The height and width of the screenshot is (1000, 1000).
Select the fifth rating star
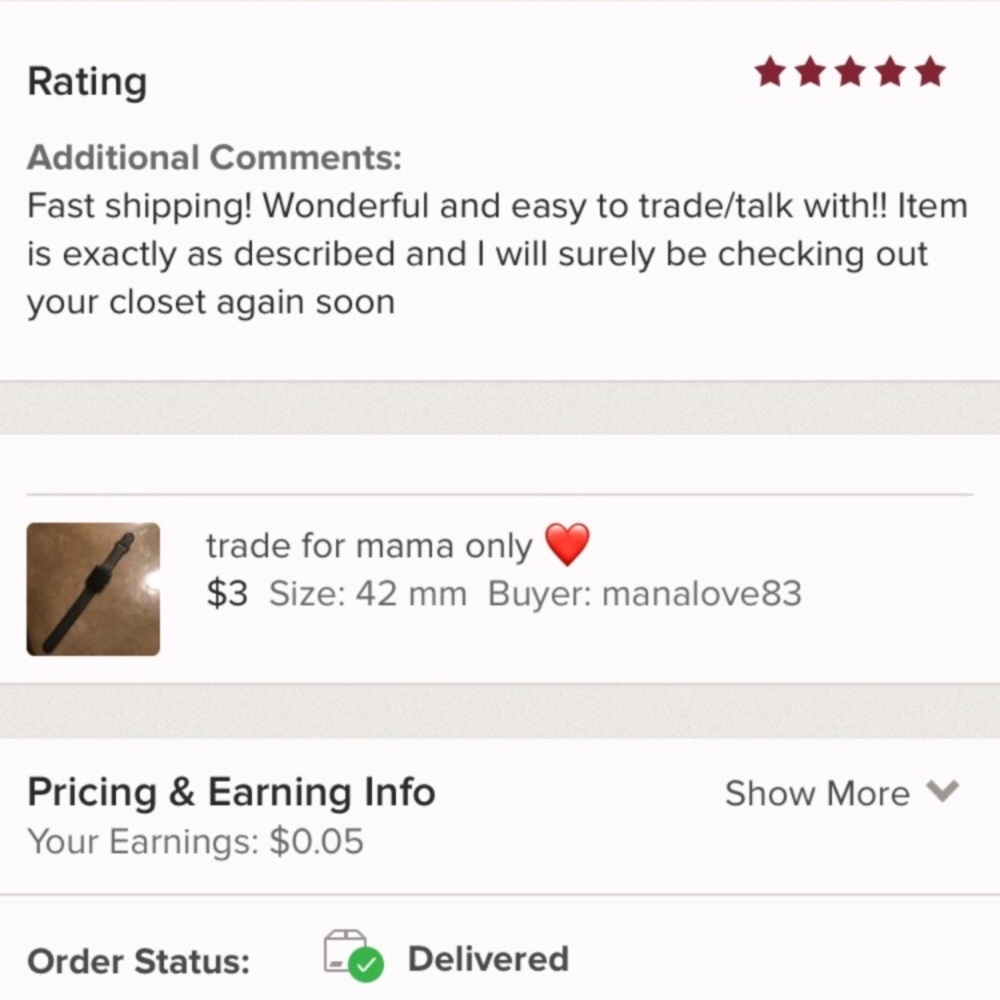pos(927,71)
